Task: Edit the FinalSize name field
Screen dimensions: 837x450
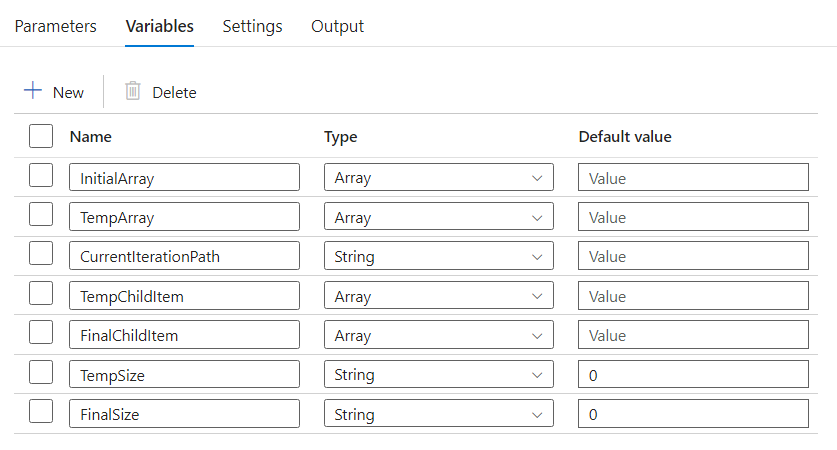Action: coord(184,414)
